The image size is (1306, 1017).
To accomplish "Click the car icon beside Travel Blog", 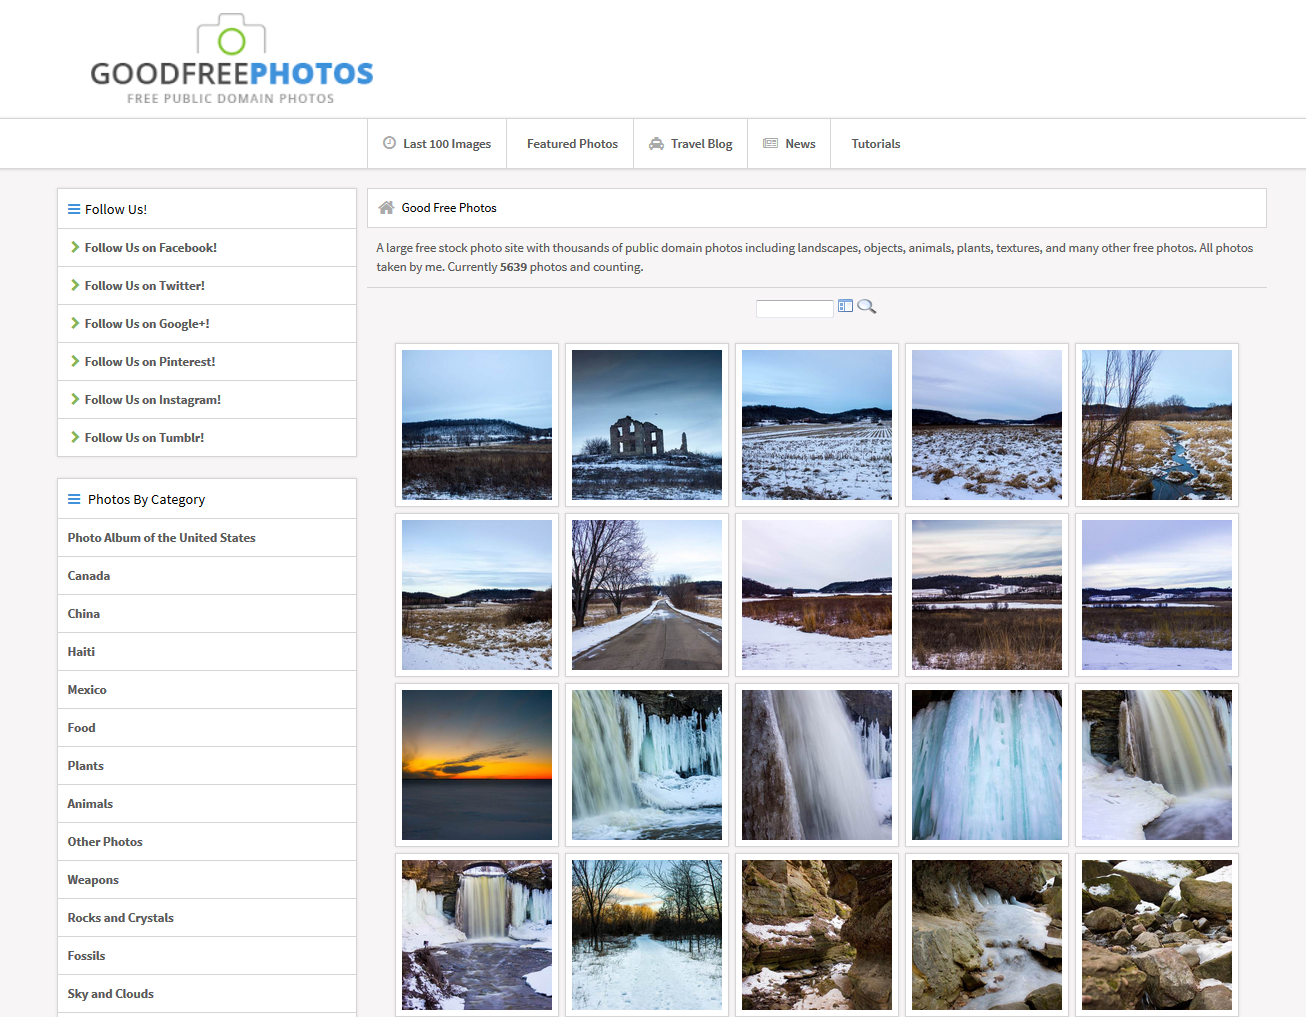I will pyautogui.click(x=656, y=144).
